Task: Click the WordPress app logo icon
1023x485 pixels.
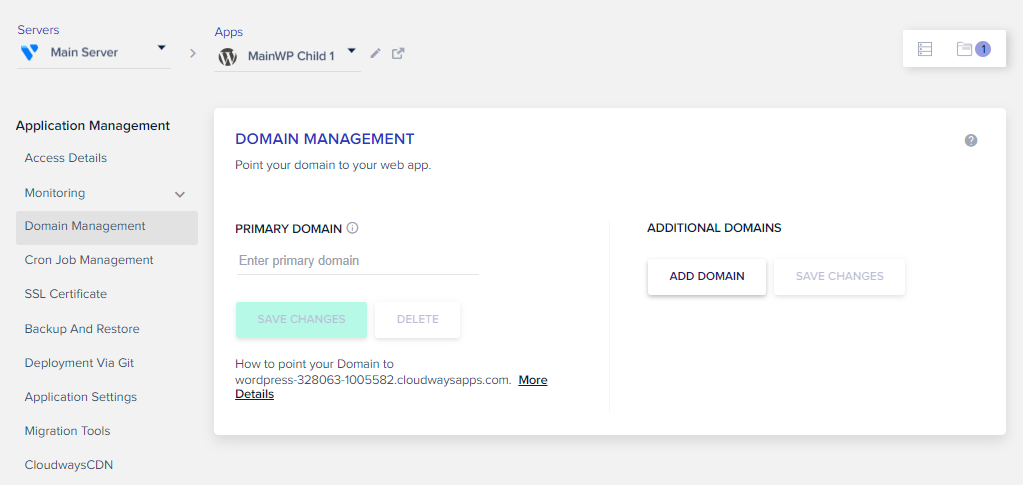Action: (227, 57)
